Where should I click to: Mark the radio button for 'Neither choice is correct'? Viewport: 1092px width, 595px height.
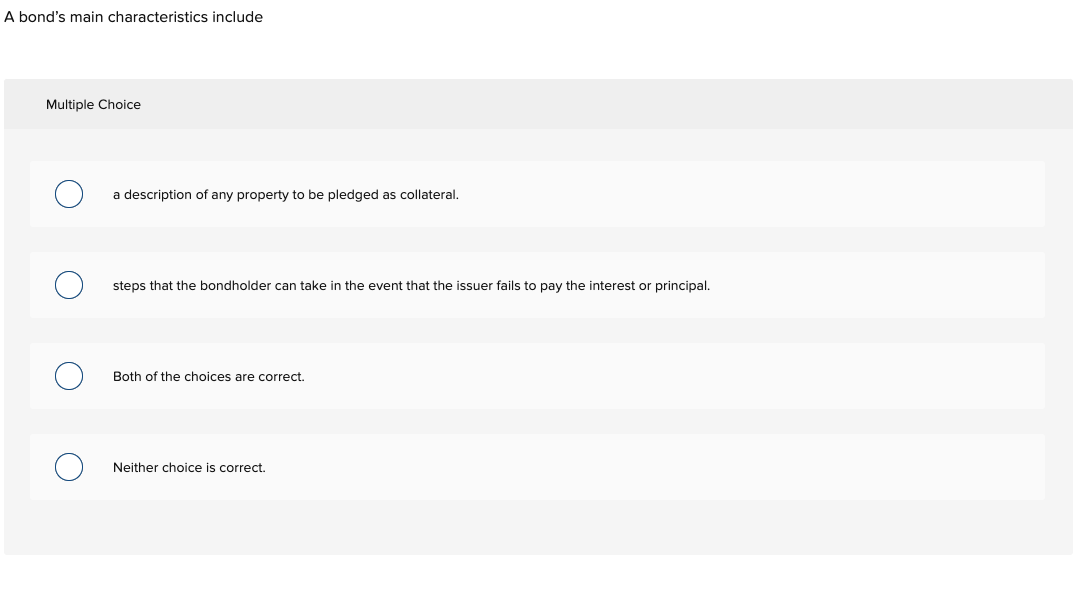tap(69, 467)
